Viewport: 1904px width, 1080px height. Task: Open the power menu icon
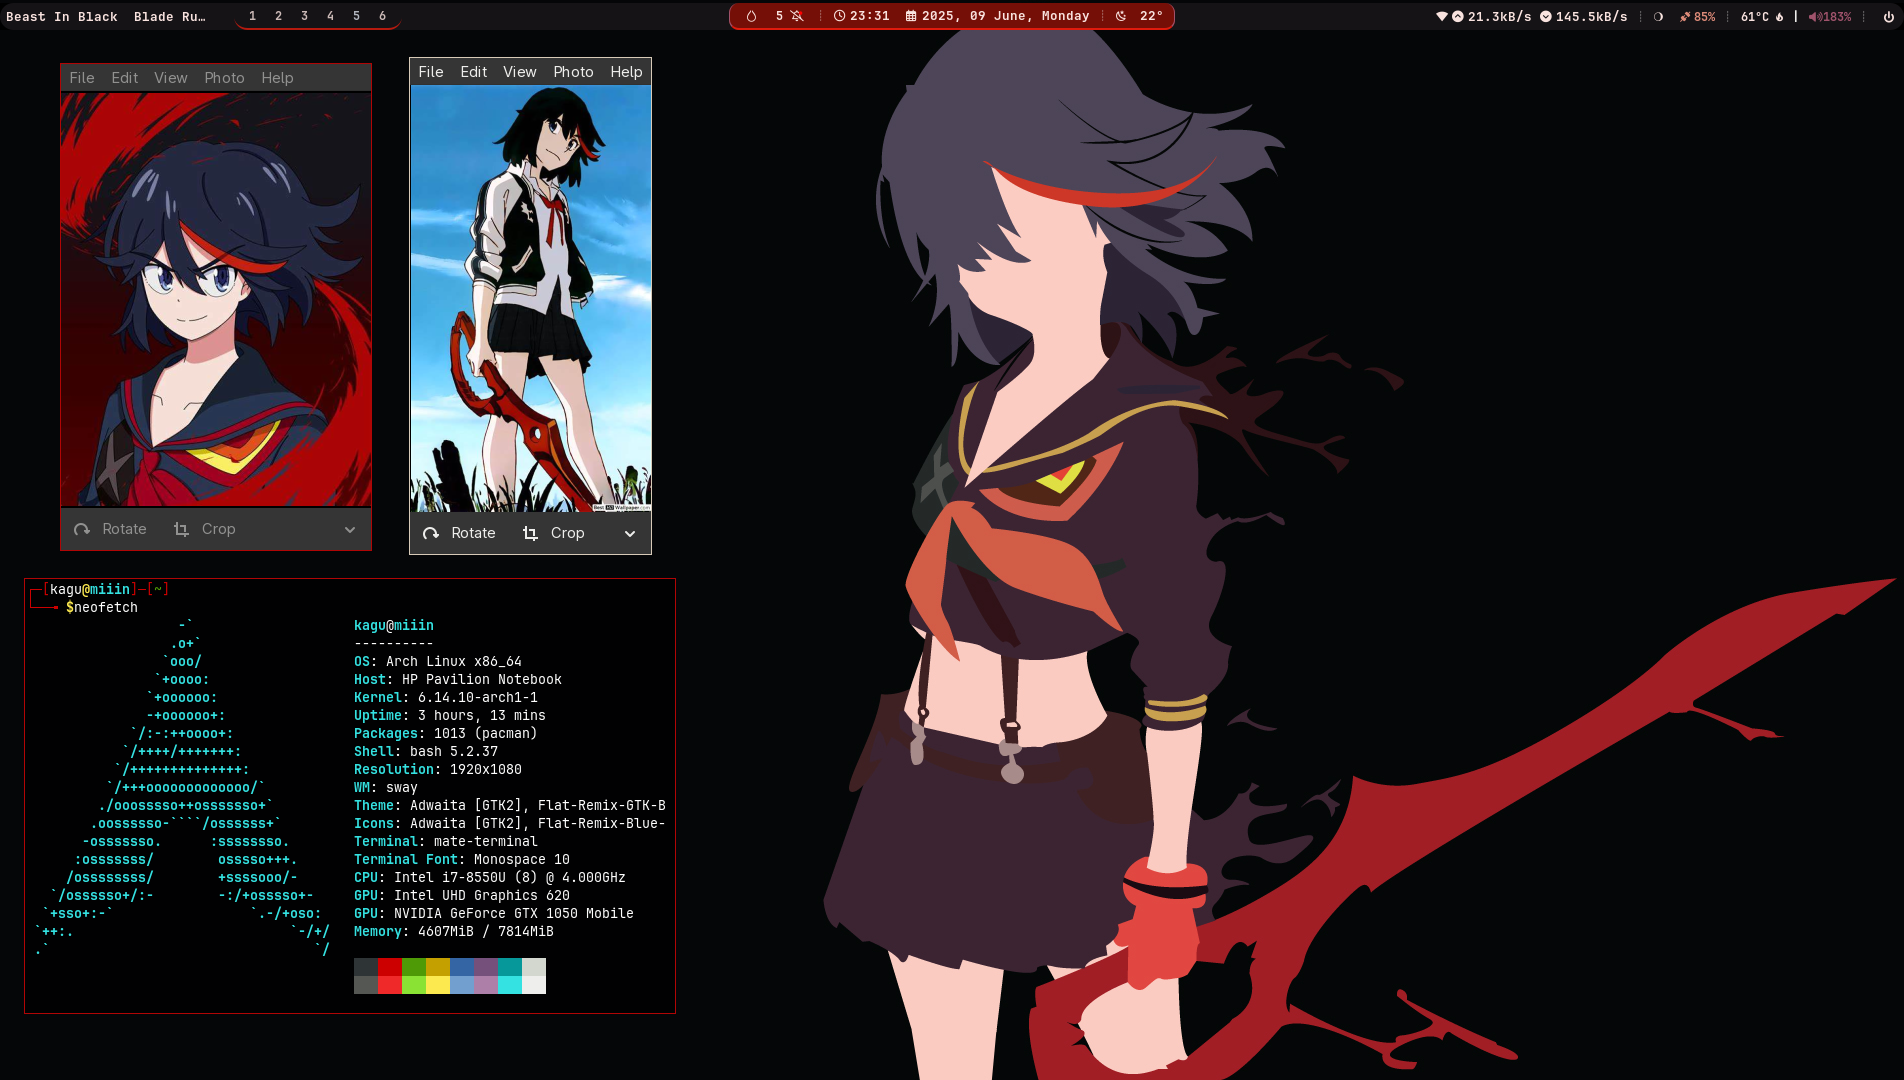click(x=1889, y=16)
